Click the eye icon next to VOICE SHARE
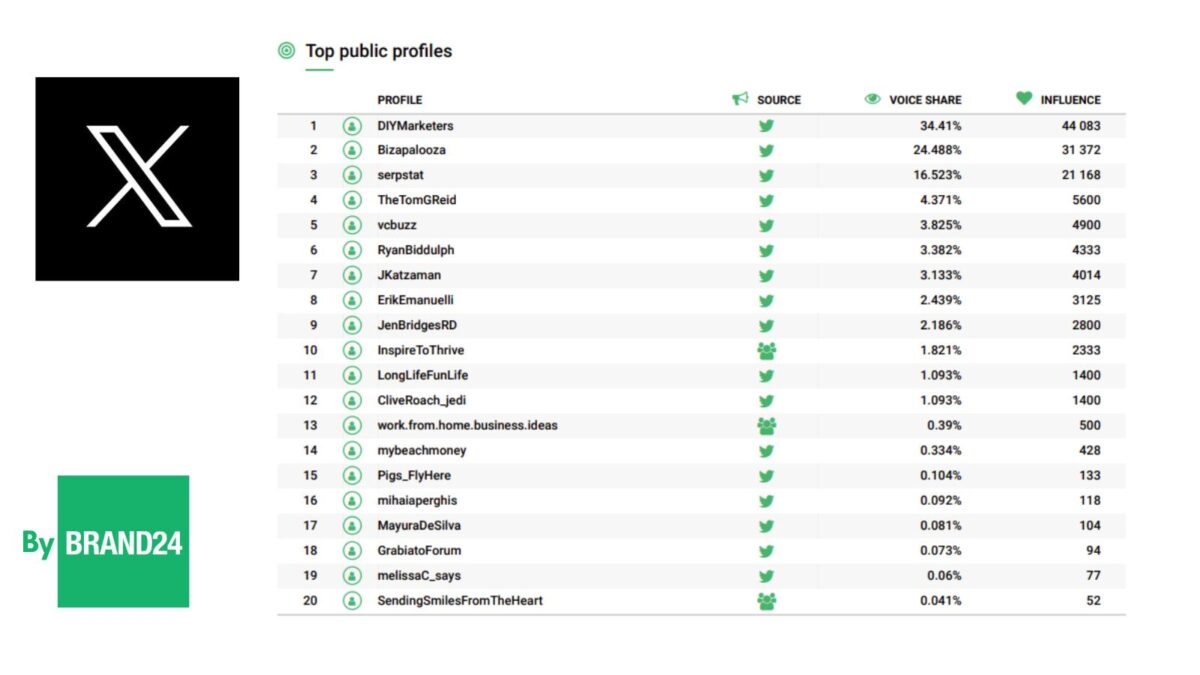The image size is (1200, 675). pyautogui.click(x=872, y=99)
